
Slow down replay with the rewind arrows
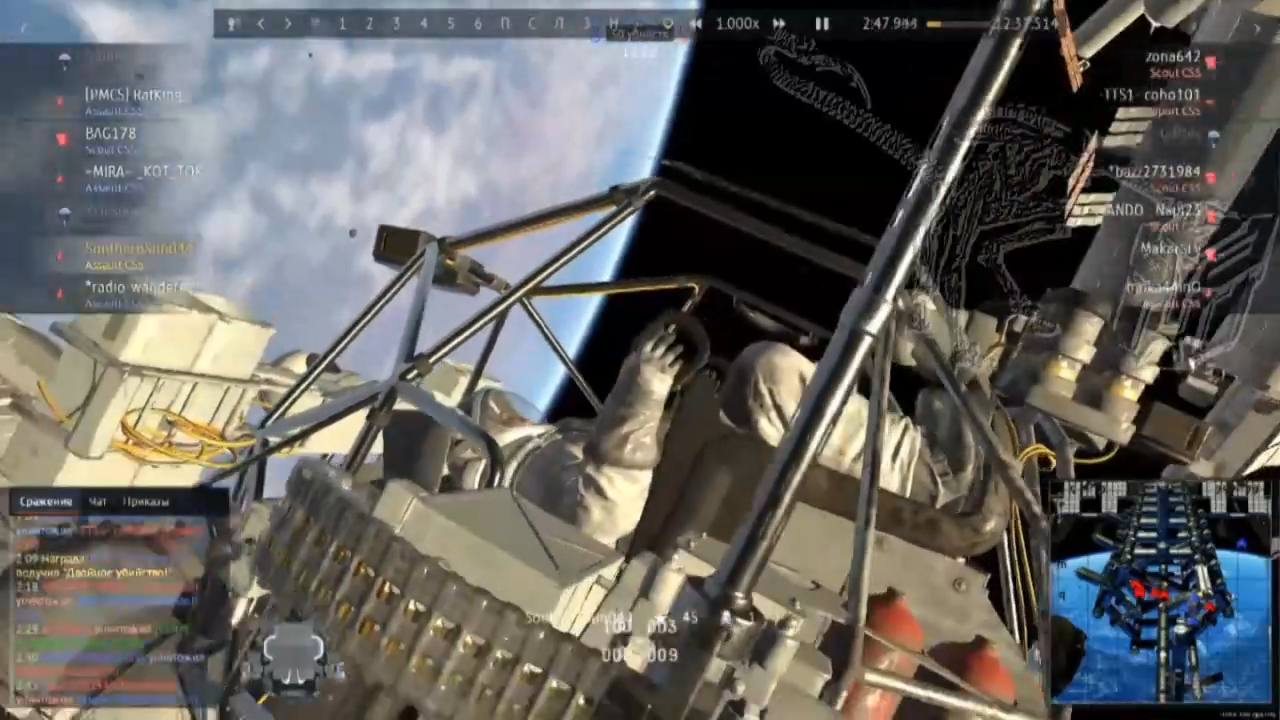point(695,24)
